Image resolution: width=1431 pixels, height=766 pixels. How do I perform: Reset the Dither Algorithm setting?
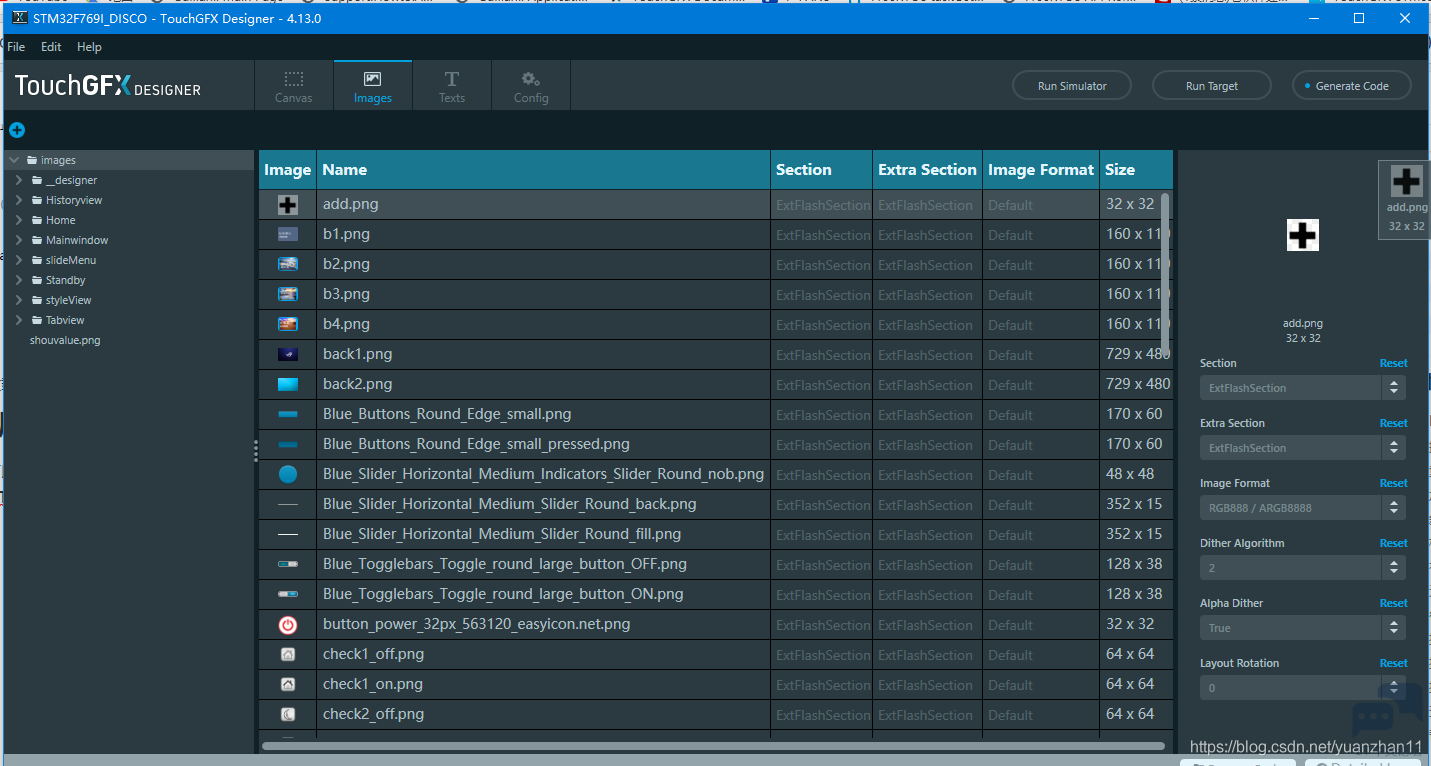click(x=1393, y=543)
